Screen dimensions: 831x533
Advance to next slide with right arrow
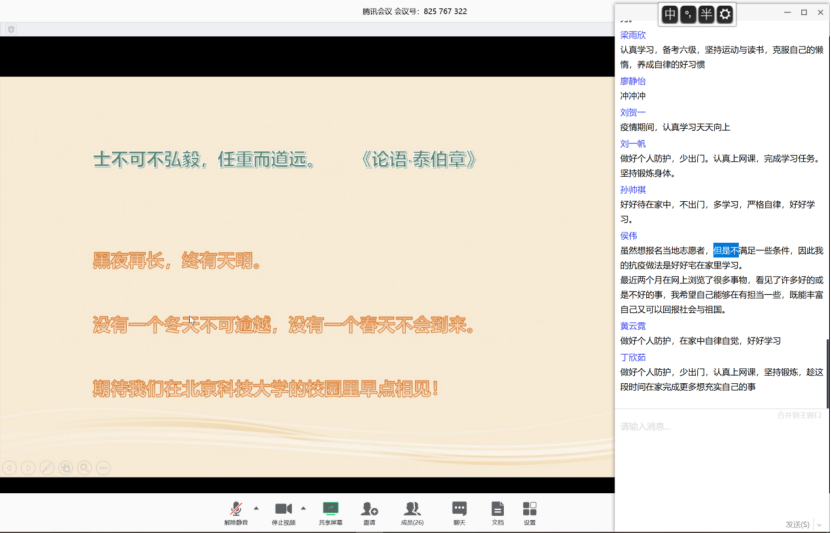[x=28, y=467]
